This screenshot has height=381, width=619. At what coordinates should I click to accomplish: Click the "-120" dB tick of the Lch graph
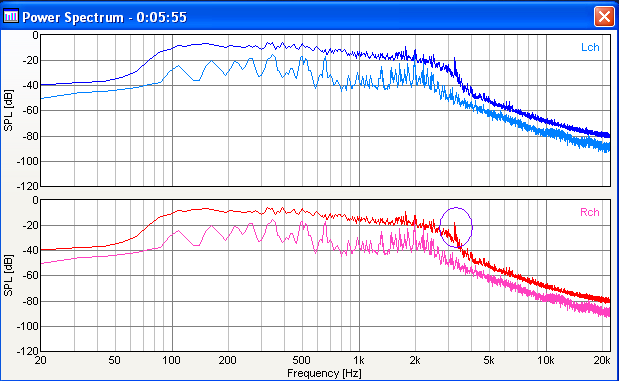[x=27, y=186]
